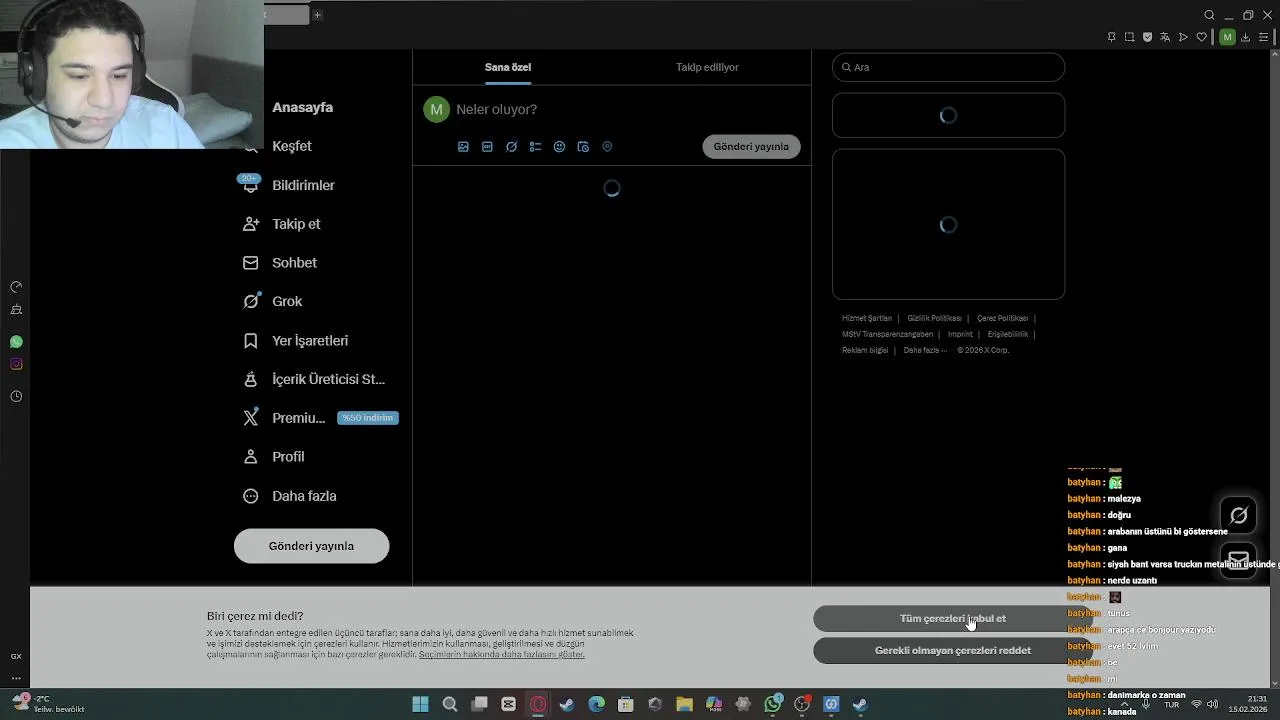The image size is (1280, 720).
Task: Click the large Gönderi yayınla sidebar button
Action: point(311,546)
